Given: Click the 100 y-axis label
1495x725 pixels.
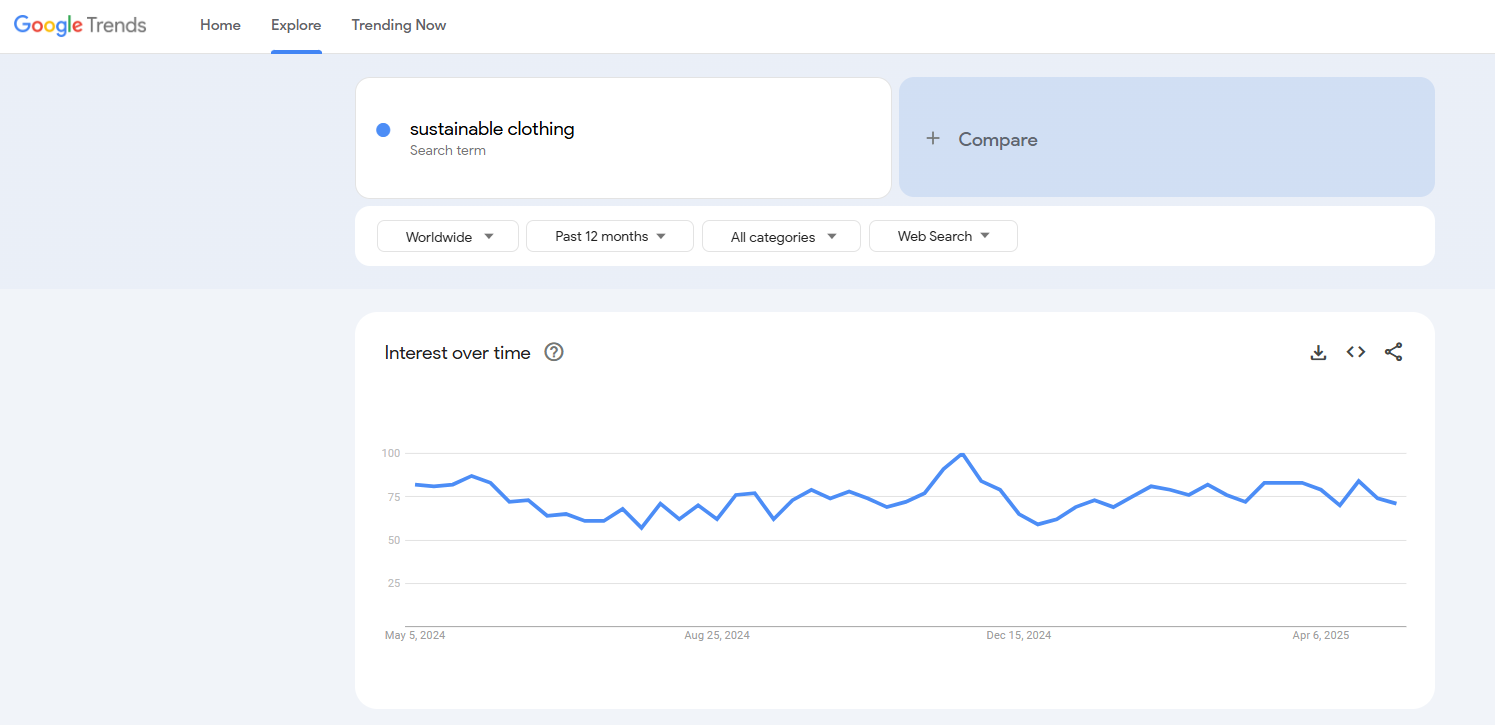Looking at the screenshot, I should click(x=390, y=454).
